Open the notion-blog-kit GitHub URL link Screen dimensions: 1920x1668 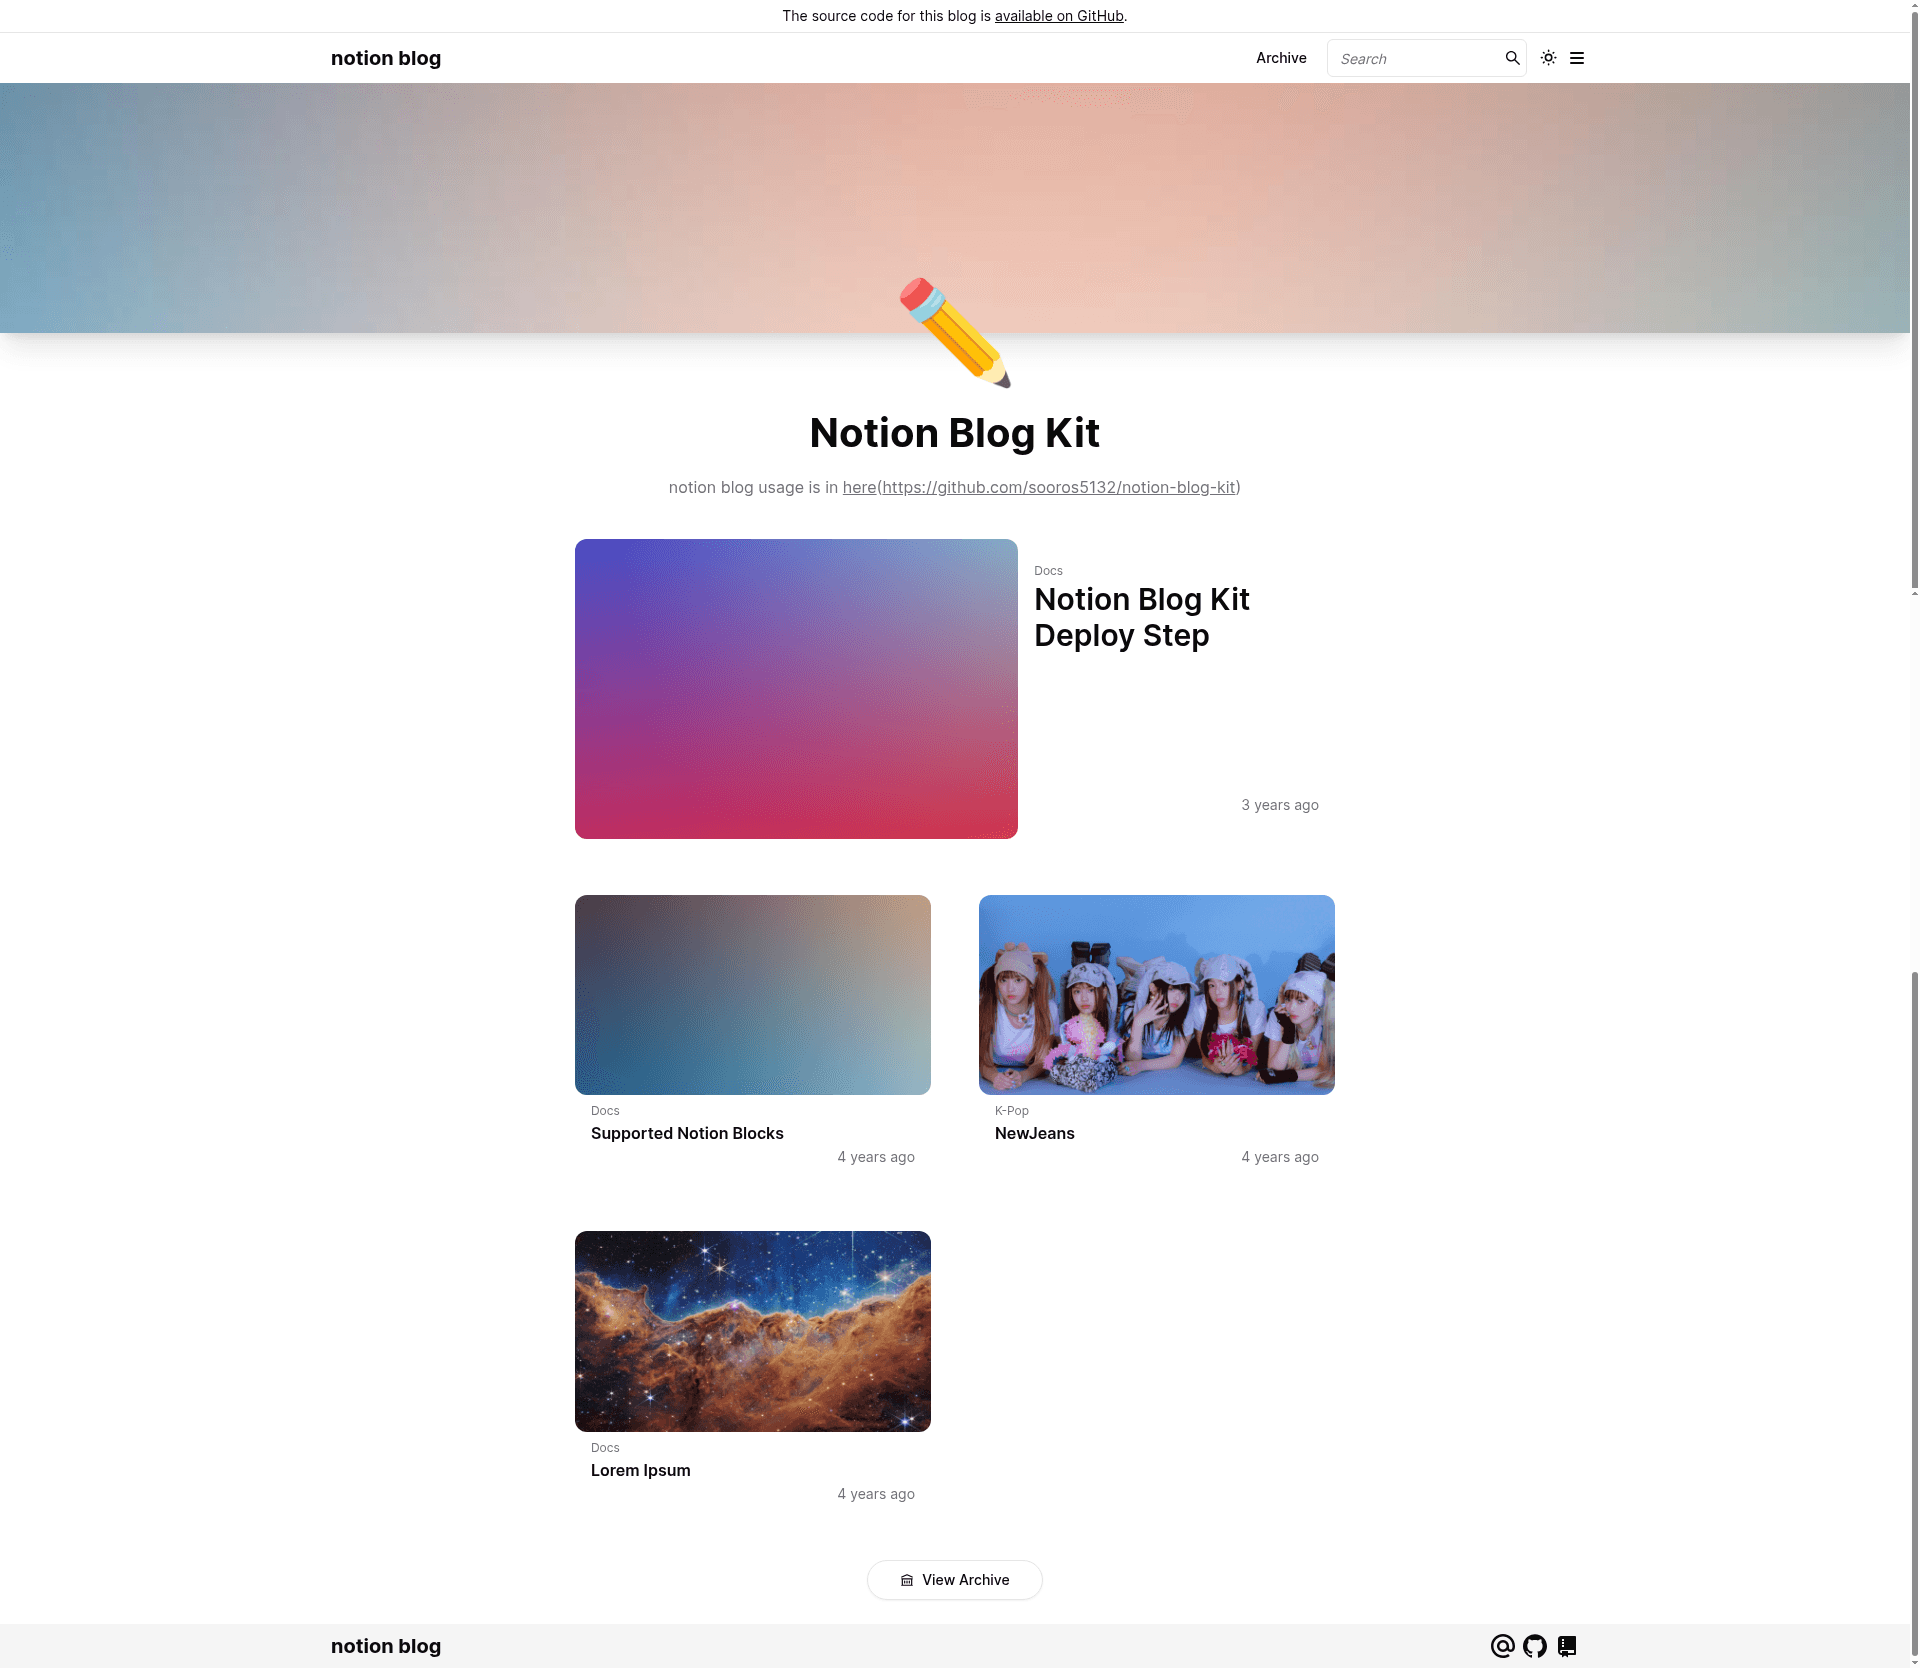tap(1059, 487)
